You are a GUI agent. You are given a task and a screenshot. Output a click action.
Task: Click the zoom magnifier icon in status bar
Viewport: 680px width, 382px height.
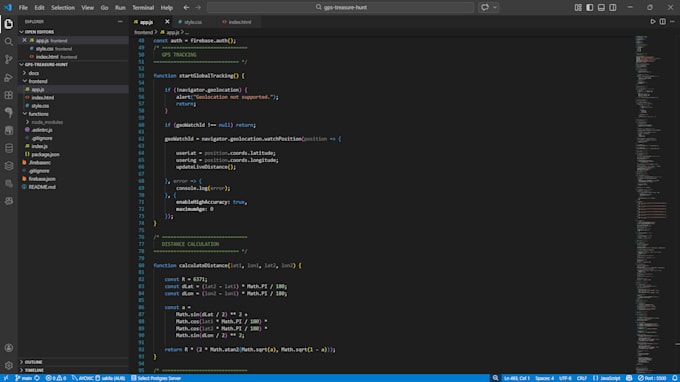(x=495, y=378)
